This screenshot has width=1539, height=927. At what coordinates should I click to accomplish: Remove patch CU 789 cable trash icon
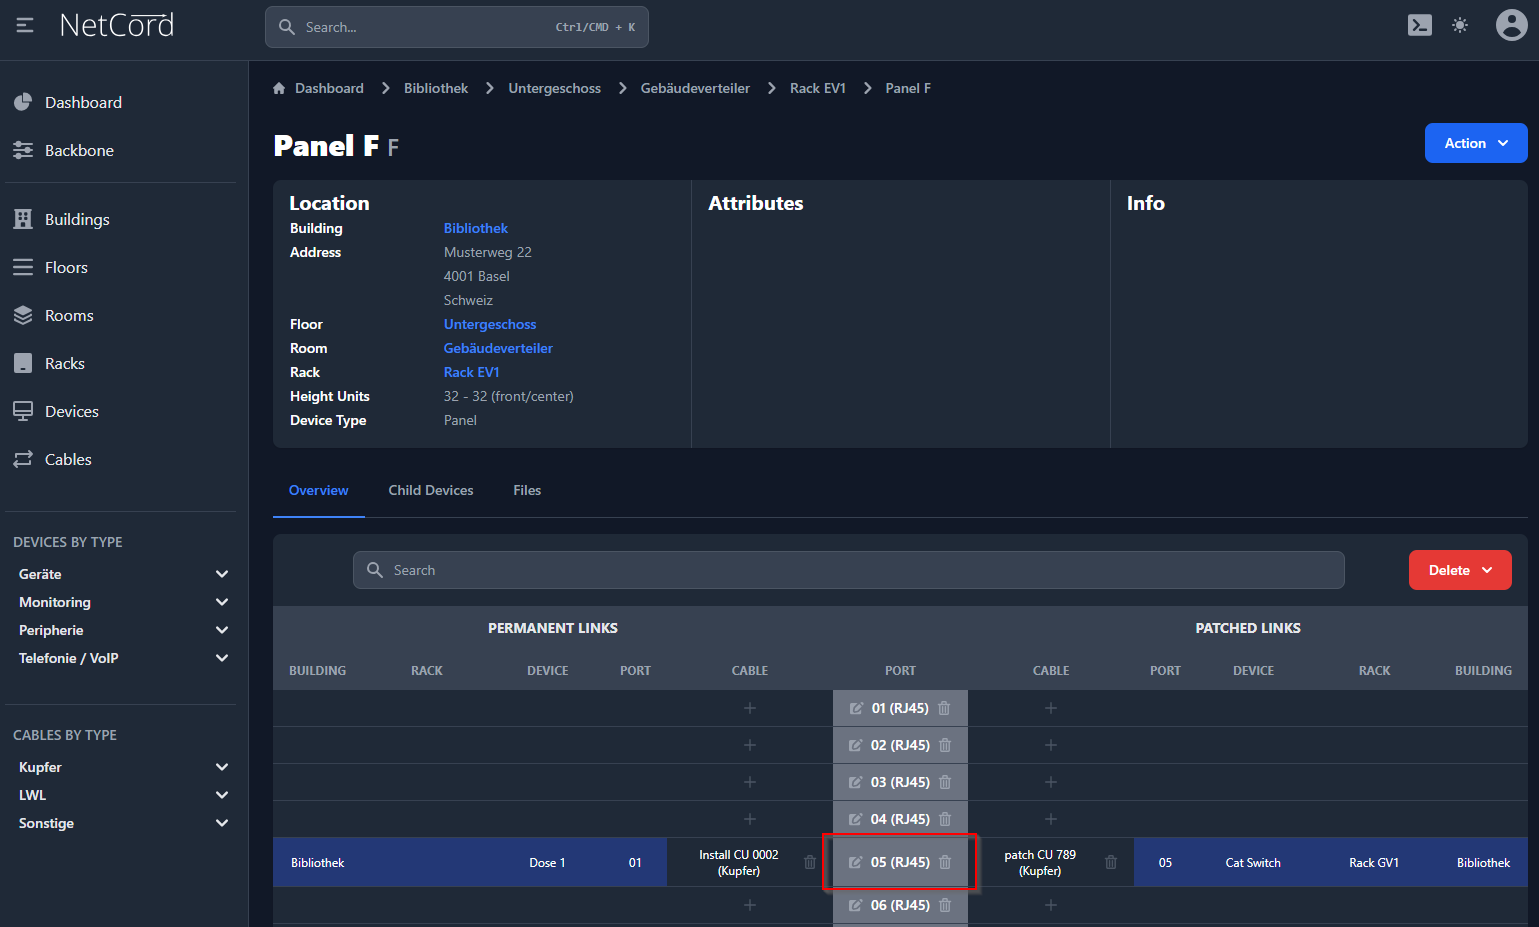pos(1111,862)
